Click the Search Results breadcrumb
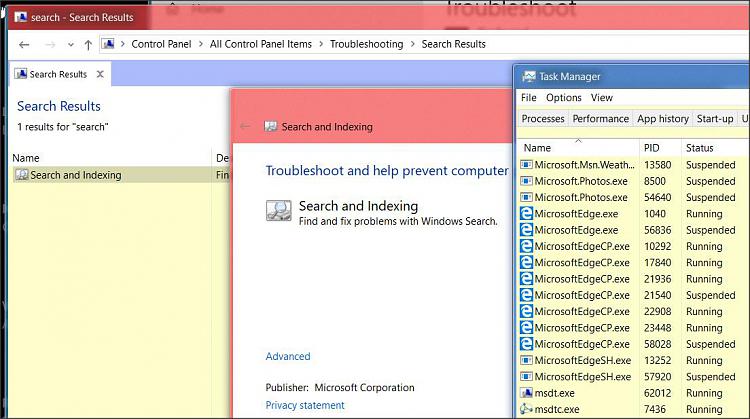This screenshot has width=750, height=419. (453, 44)
